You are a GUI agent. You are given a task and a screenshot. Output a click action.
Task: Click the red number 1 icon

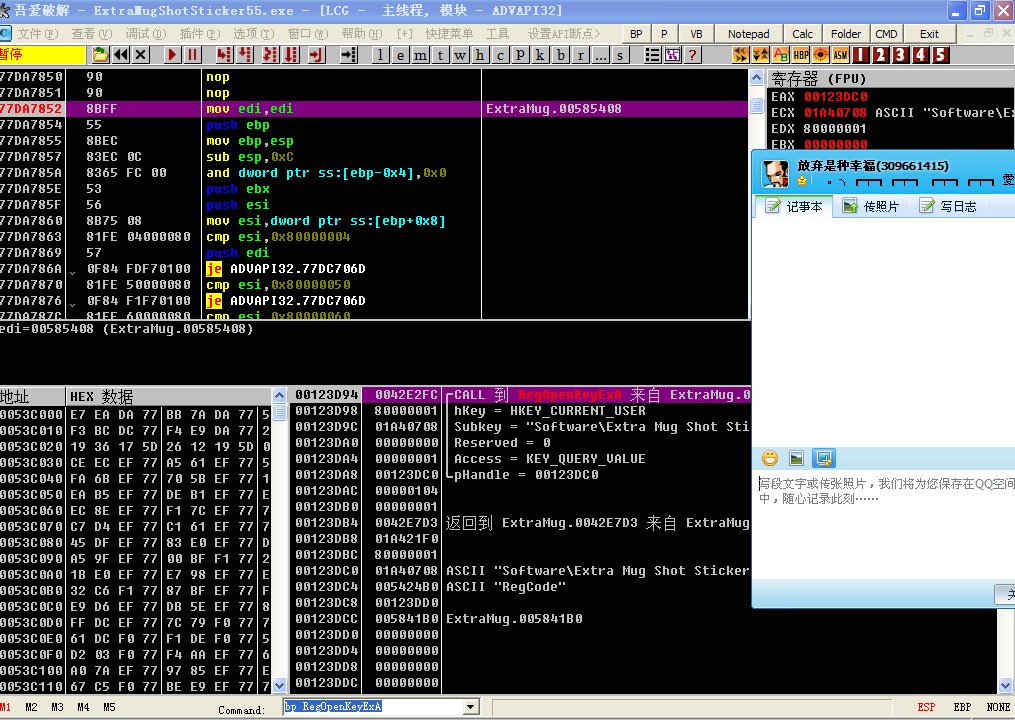coord(860,55)
